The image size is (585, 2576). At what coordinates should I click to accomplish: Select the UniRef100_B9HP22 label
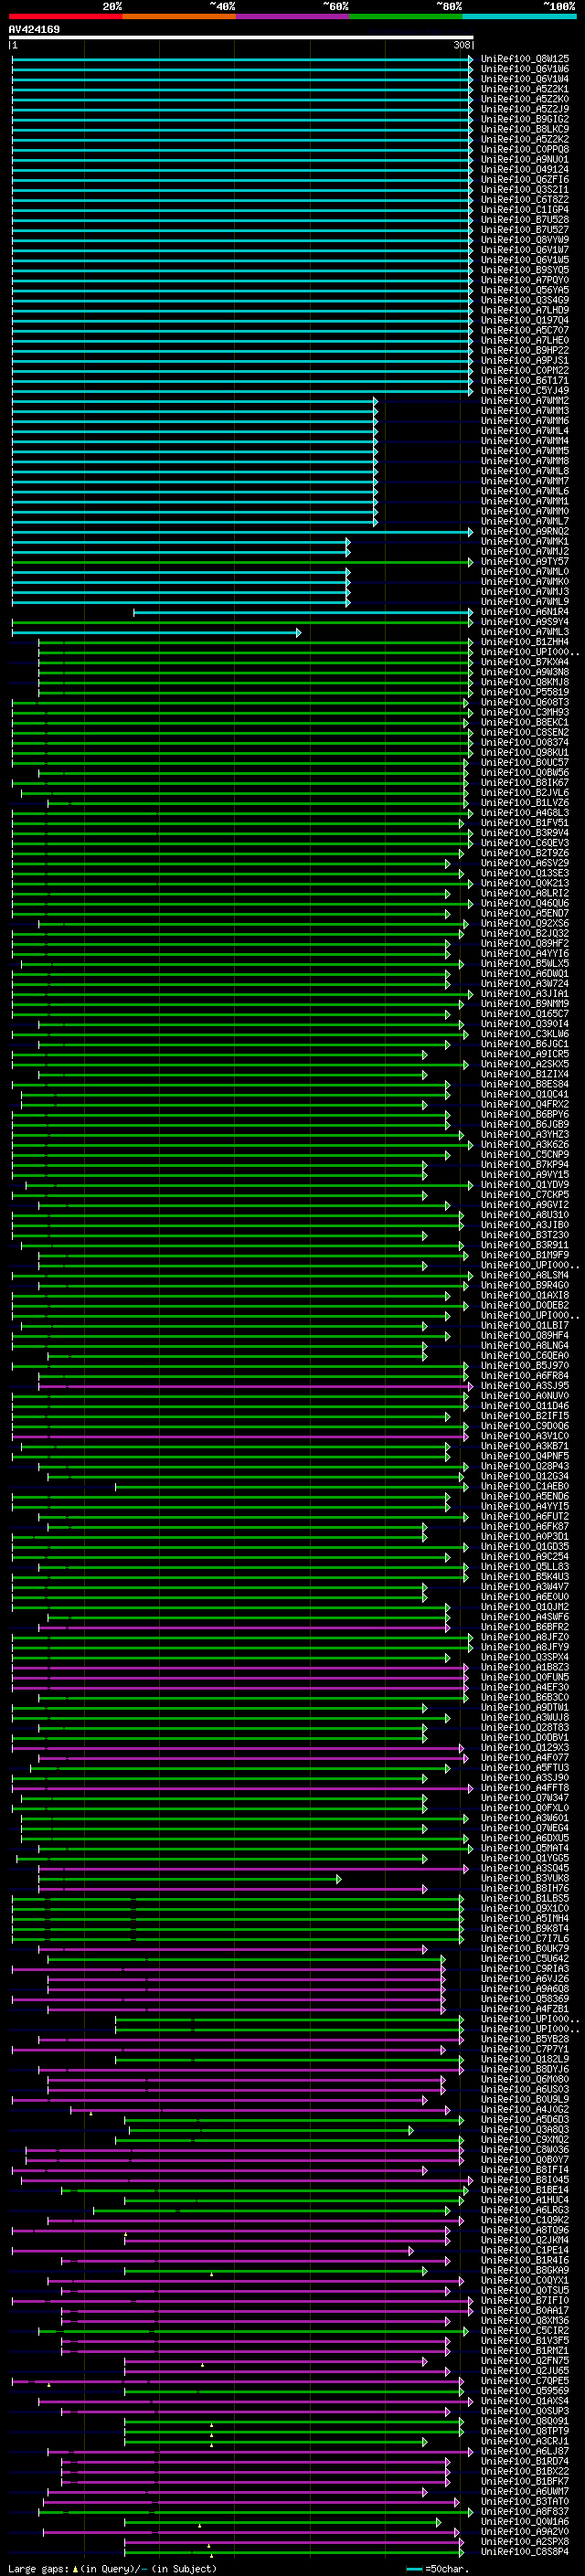pyautogui.click(x=525, y=350)
